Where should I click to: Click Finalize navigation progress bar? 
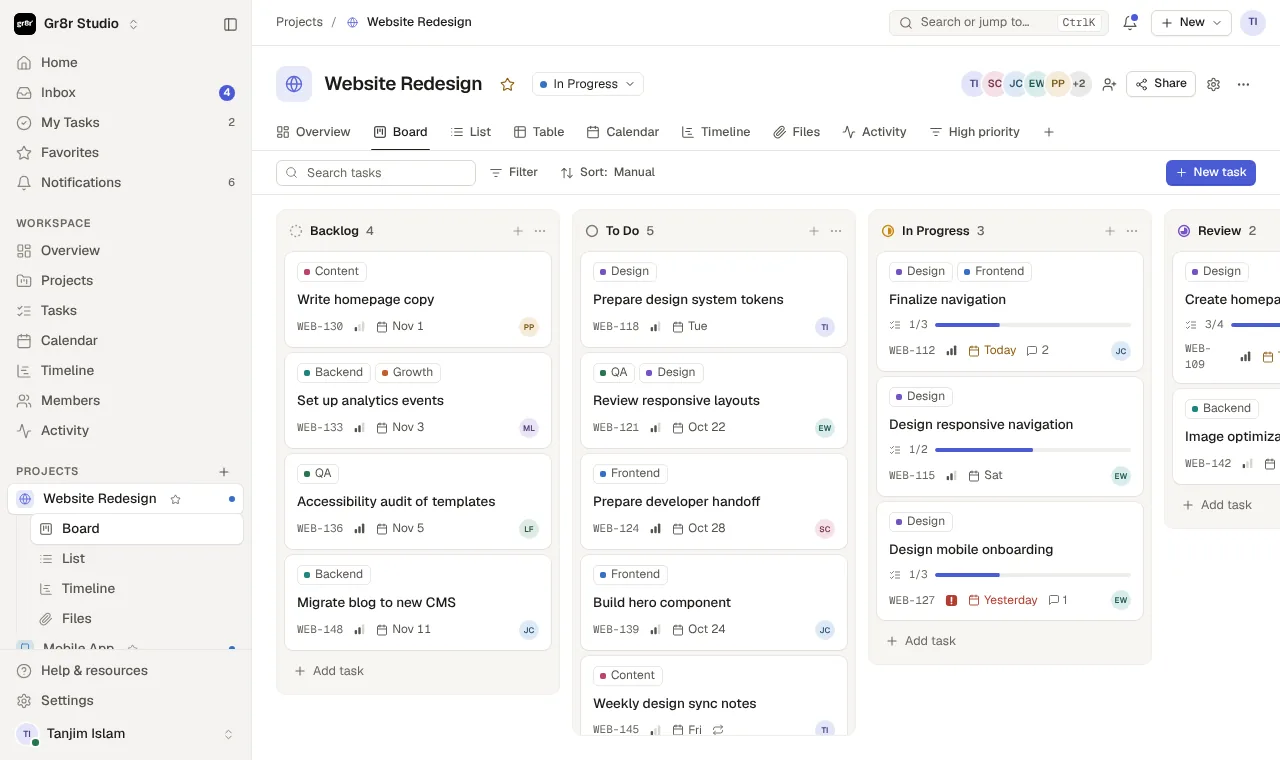click(x=1033, y=325)
